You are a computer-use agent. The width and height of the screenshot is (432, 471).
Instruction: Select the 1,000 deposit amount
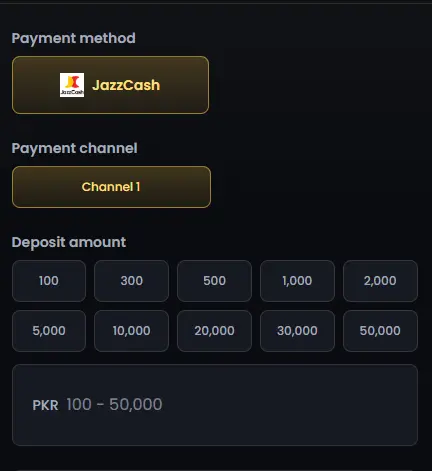click(297, 281)
